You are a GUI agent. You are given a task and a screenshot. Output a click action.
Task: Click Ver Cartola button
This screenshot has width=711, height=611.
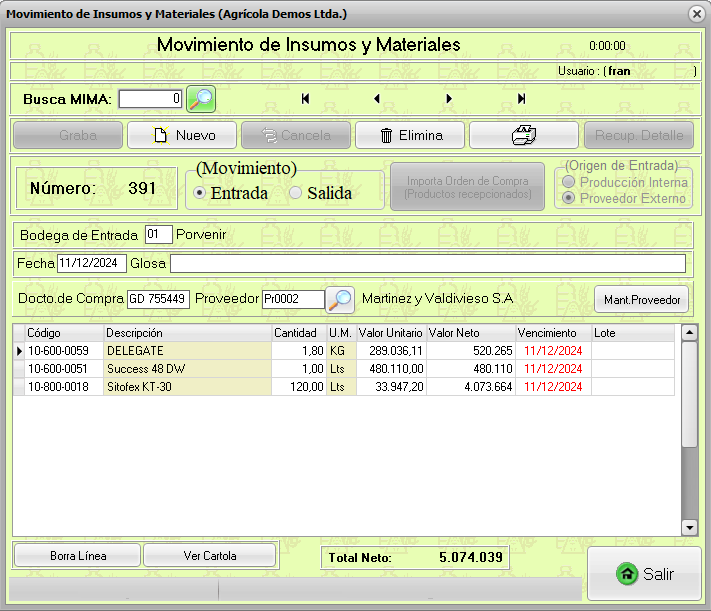point(209,556)
